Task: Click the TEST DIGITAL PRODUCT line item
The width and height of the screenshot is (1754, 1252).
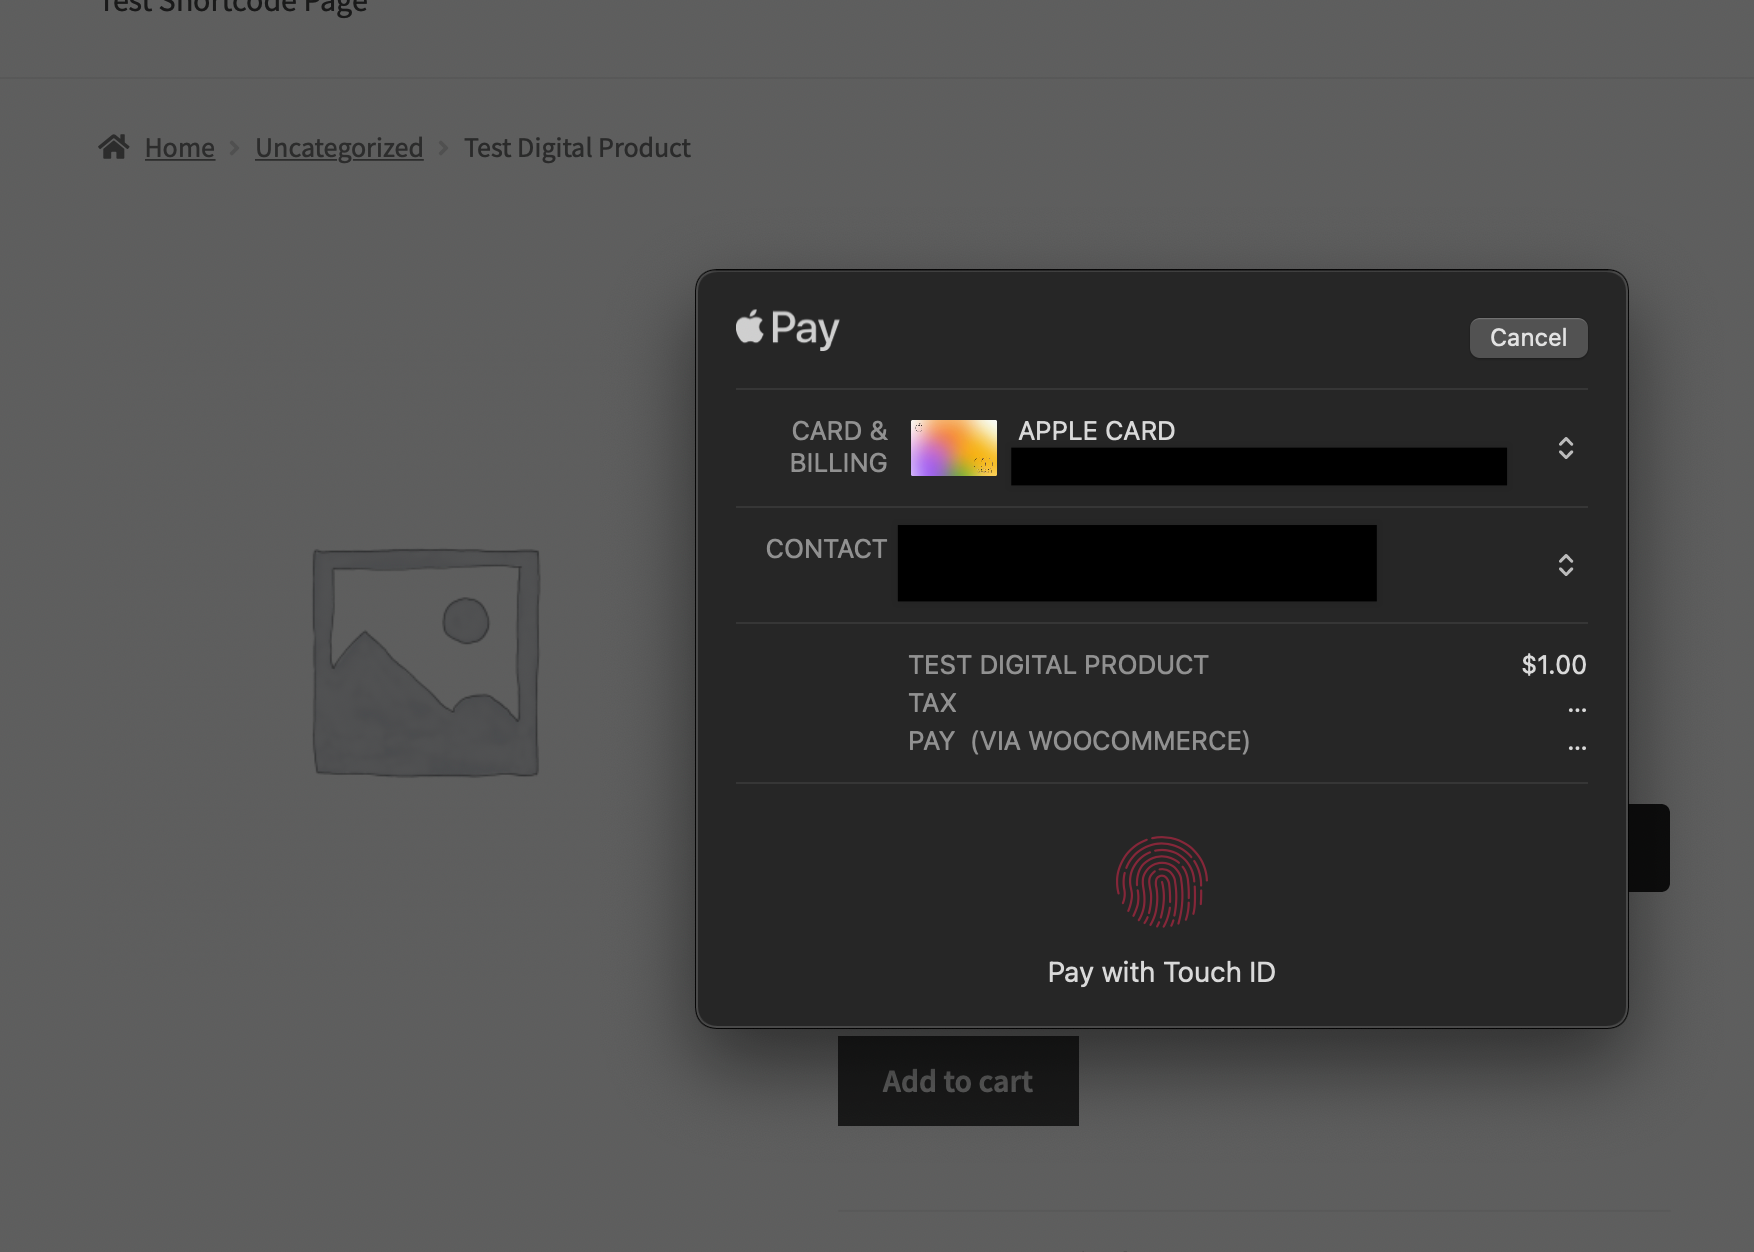Action: (1058, 665)
